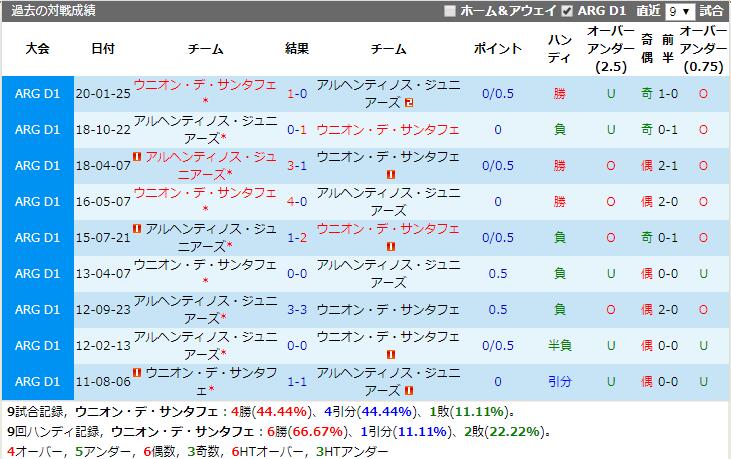
Task: Click the ARG D1 league cell for 16-05-07
Action: coord(38,202)
